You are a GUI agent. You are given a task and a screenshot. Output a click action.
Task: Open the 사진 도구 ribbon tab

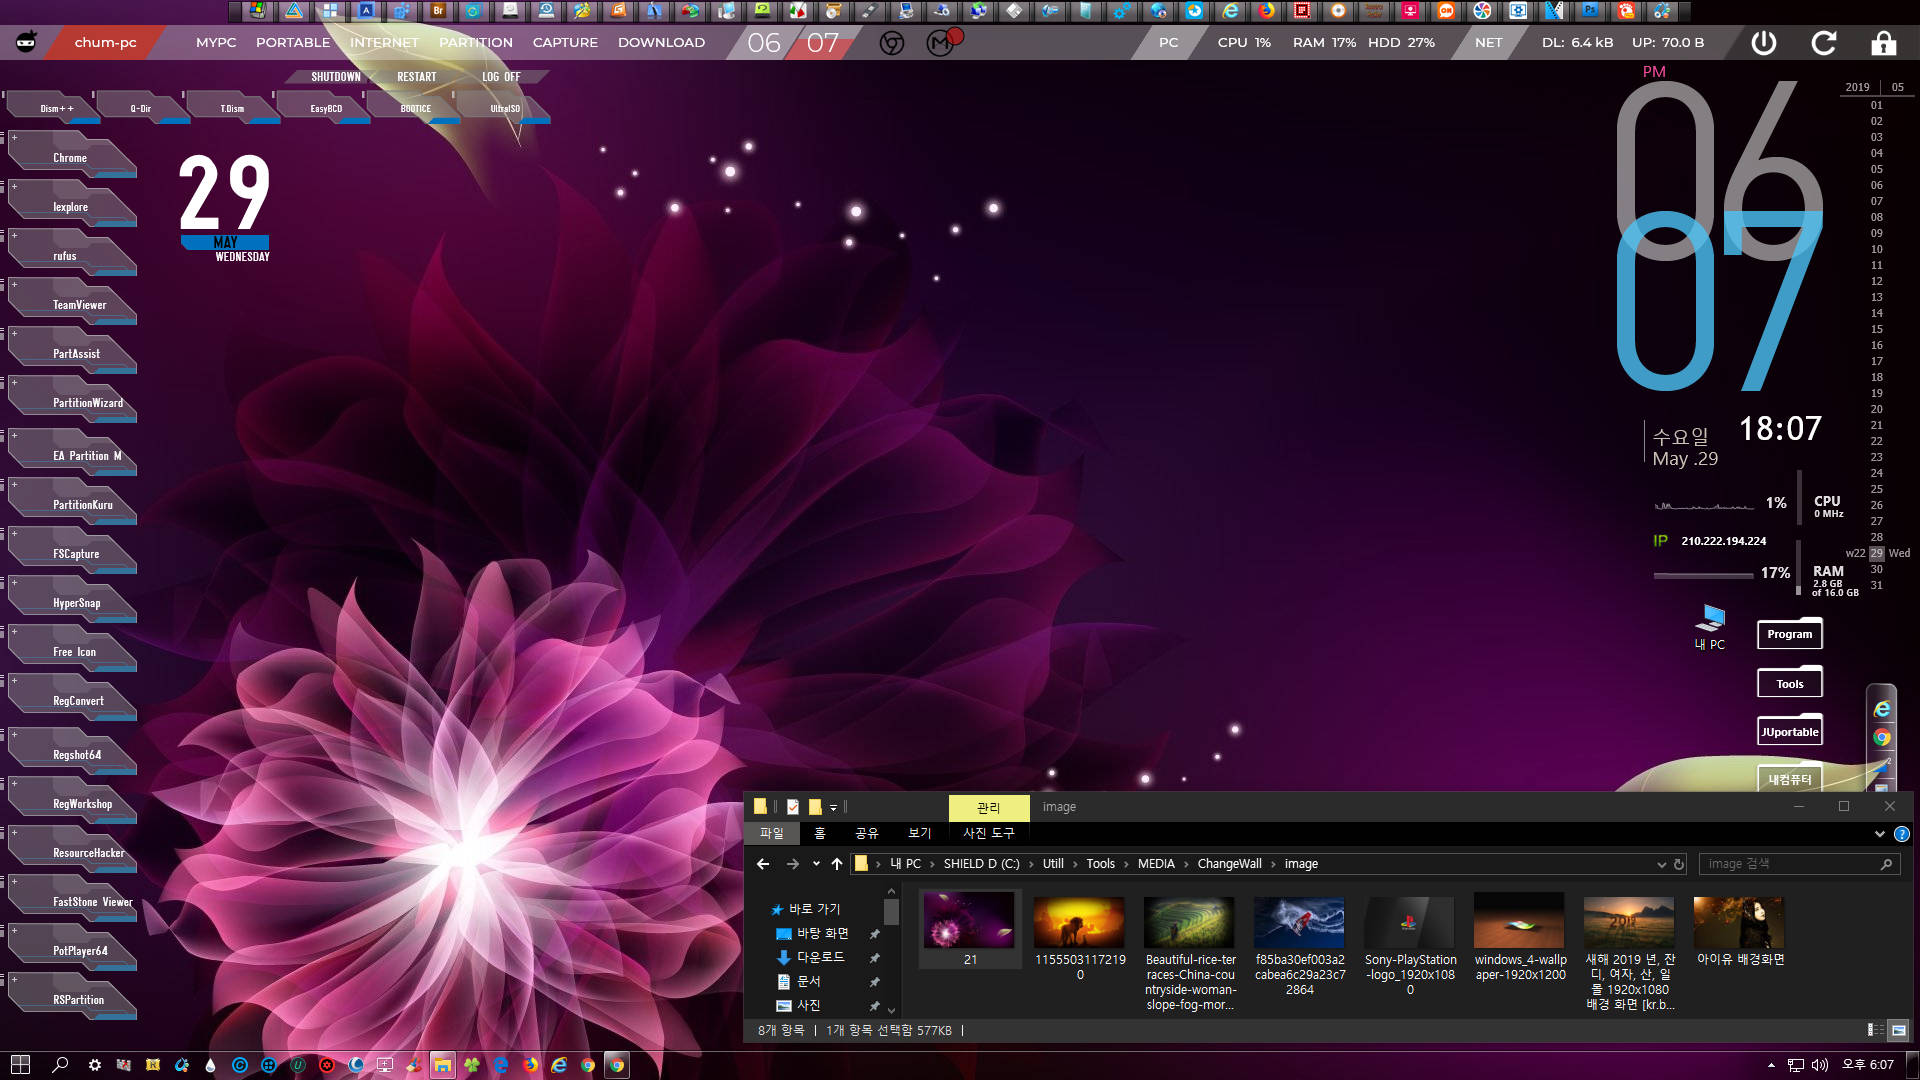click(x=988, y=833)
